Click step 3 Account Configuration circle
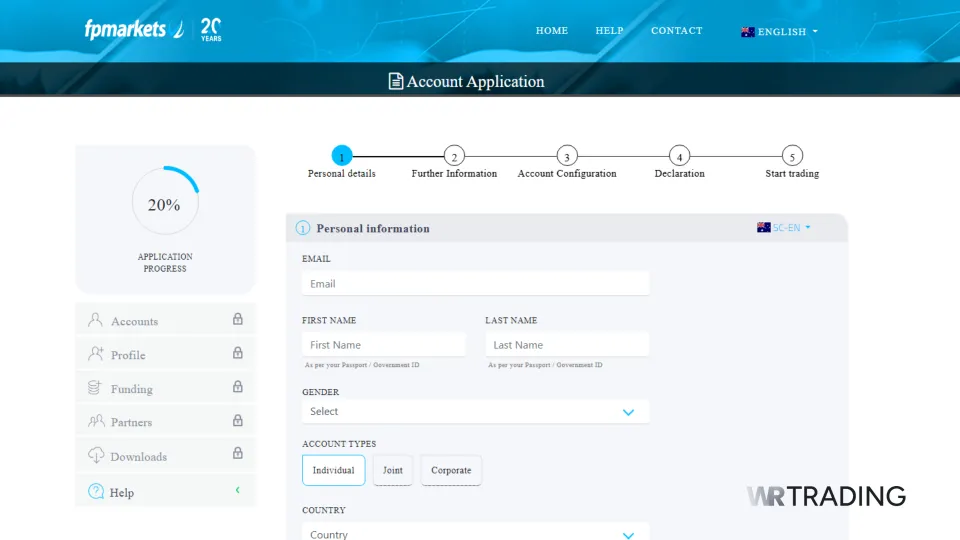This screenshot has height=540, width=960. click(567, 156)
